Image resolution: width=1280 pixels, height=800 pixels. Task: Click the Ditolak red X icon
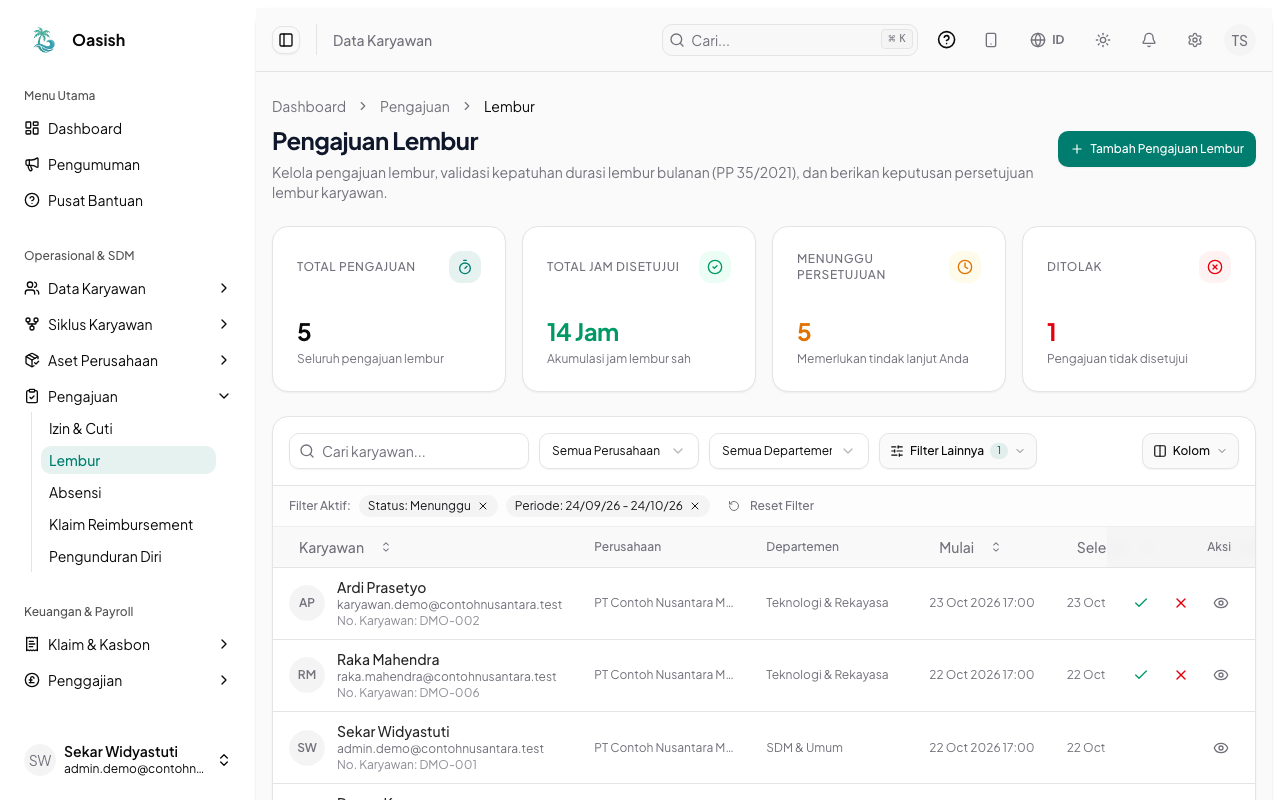tap(1215, 267)
